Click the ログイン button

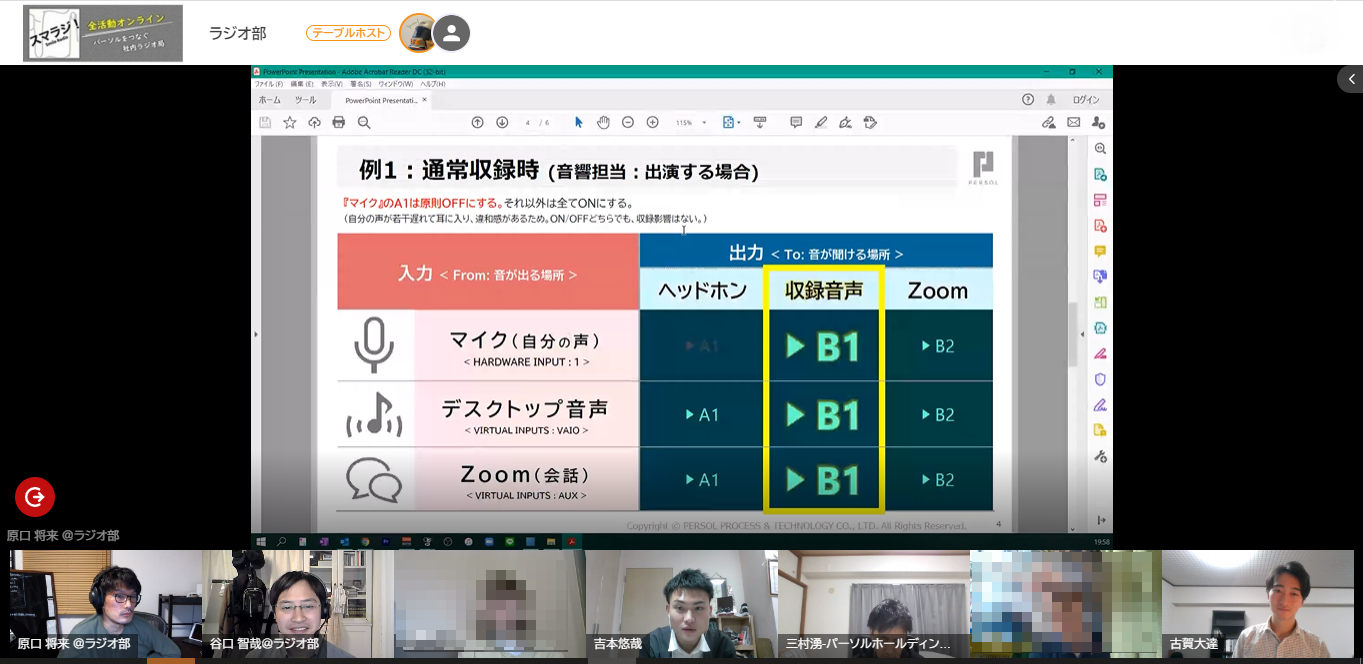tap(1086, 100)
